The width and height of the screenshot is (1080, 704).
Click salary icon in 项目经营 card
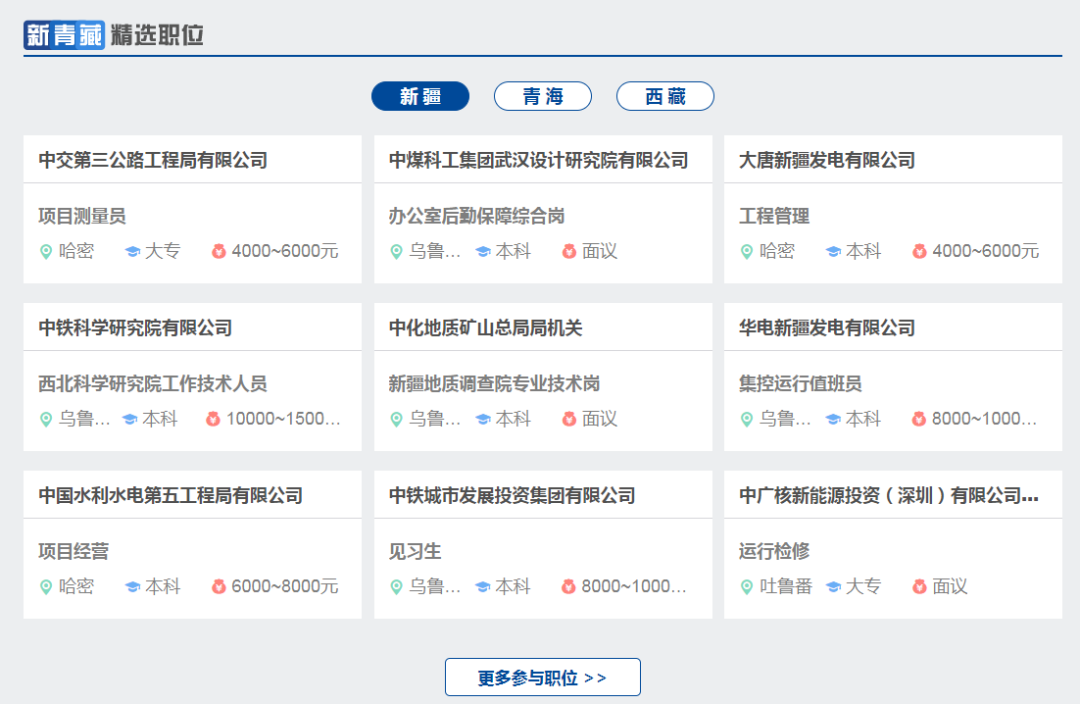click(218, 586)
